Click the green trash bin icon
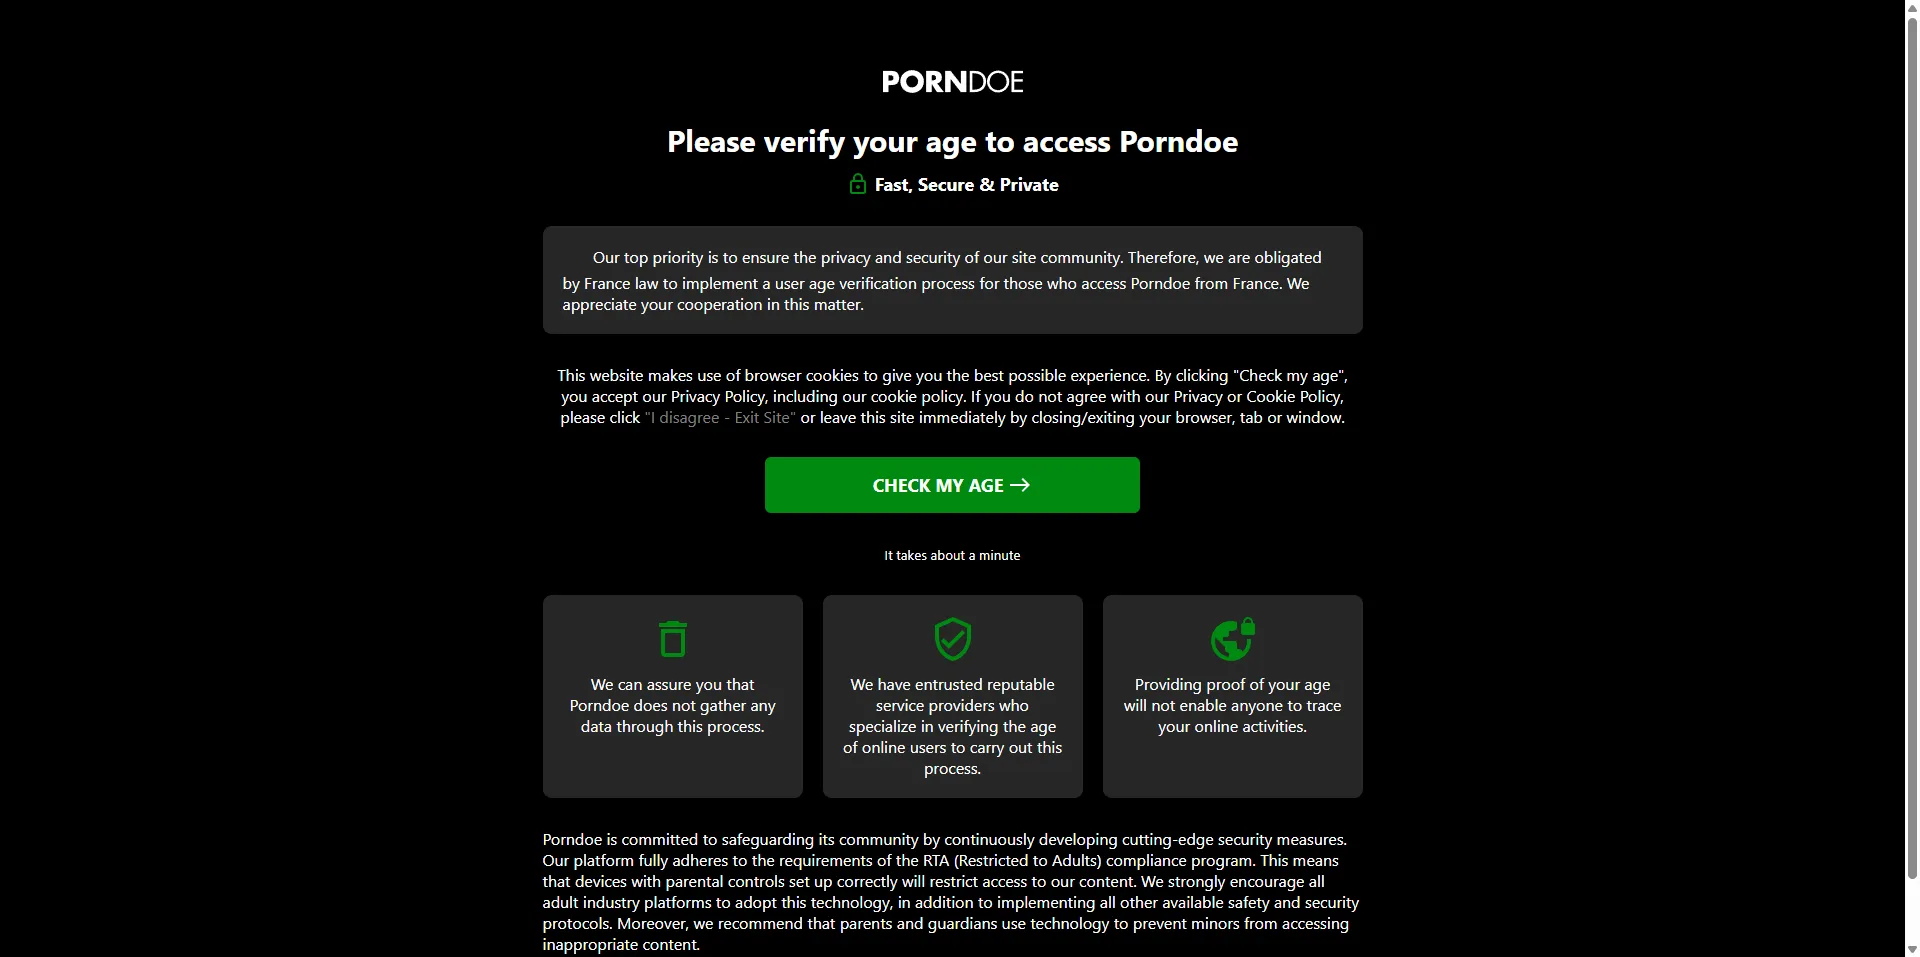Screen dimensions: 1920x957 point(673,639)
